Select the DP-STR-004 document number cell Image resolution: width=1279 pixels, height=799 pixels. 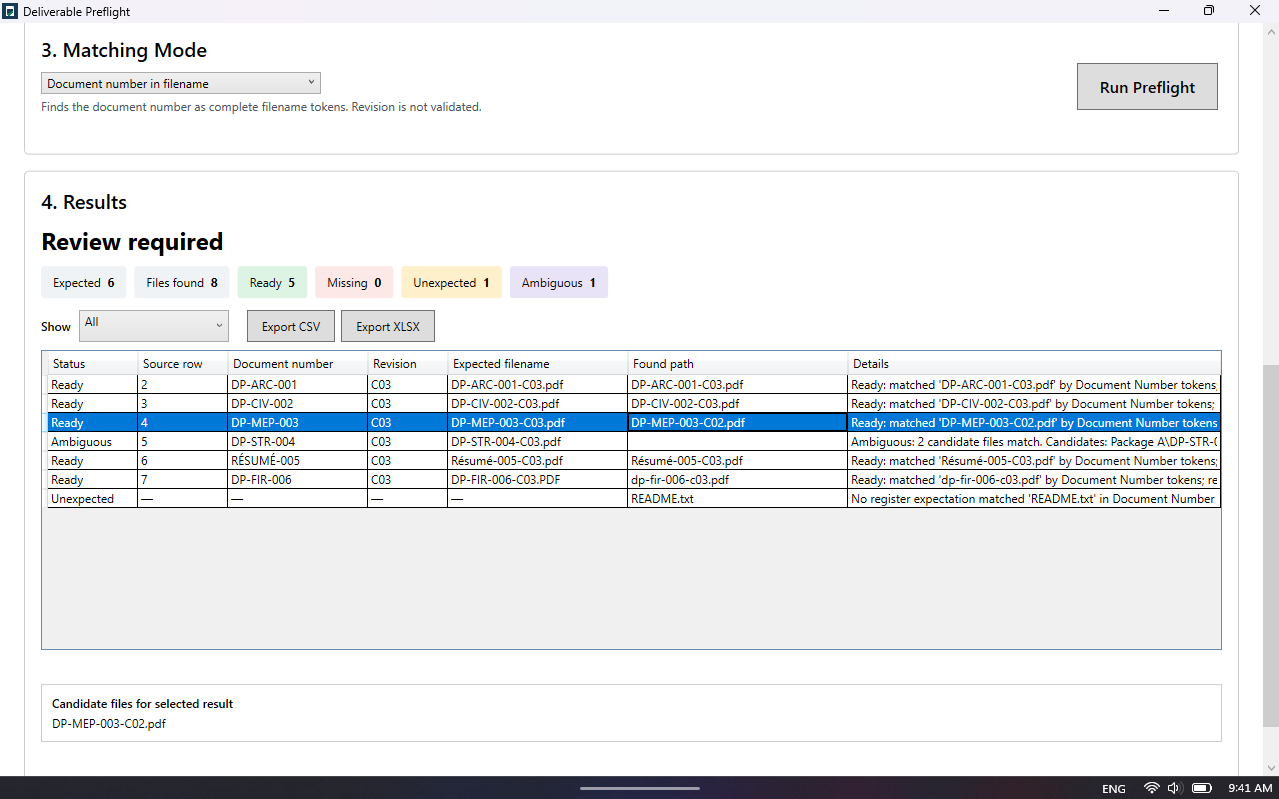click(298, 442)
